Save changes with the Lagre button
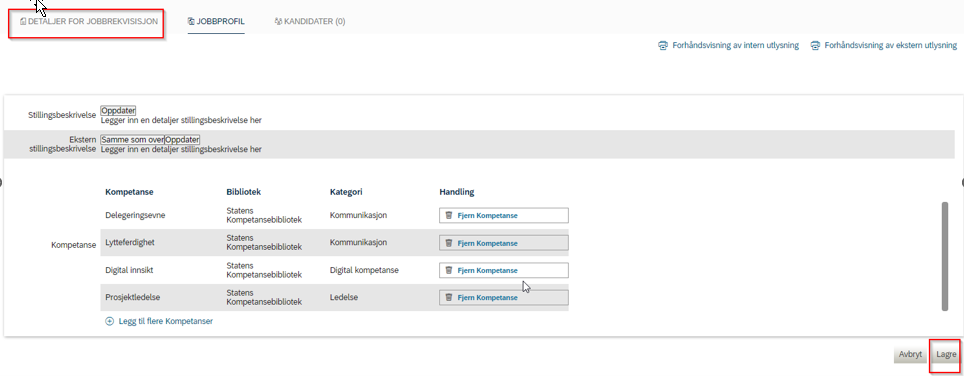Viewport: 964px width, 376px height. click(x=946, y=354)
